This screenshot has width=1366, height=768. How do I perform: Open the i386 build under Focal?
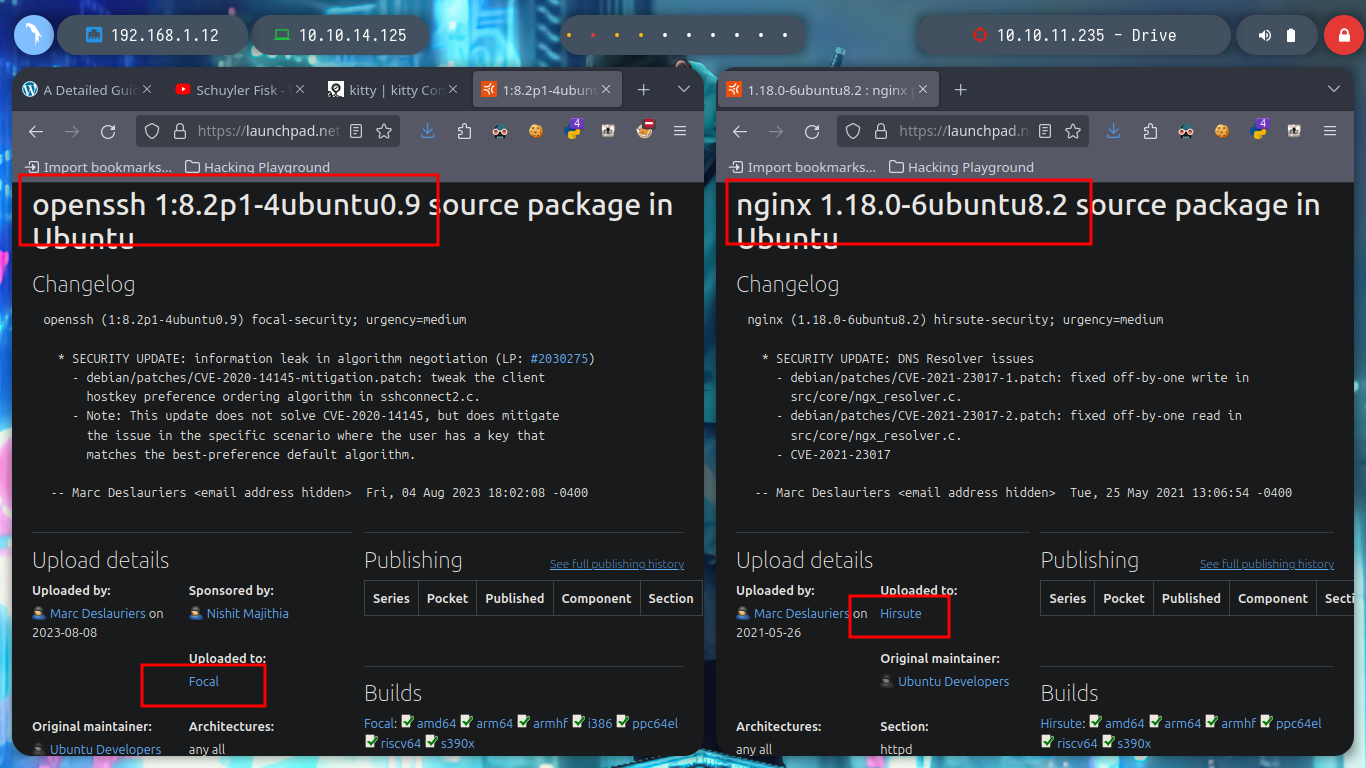600,723
